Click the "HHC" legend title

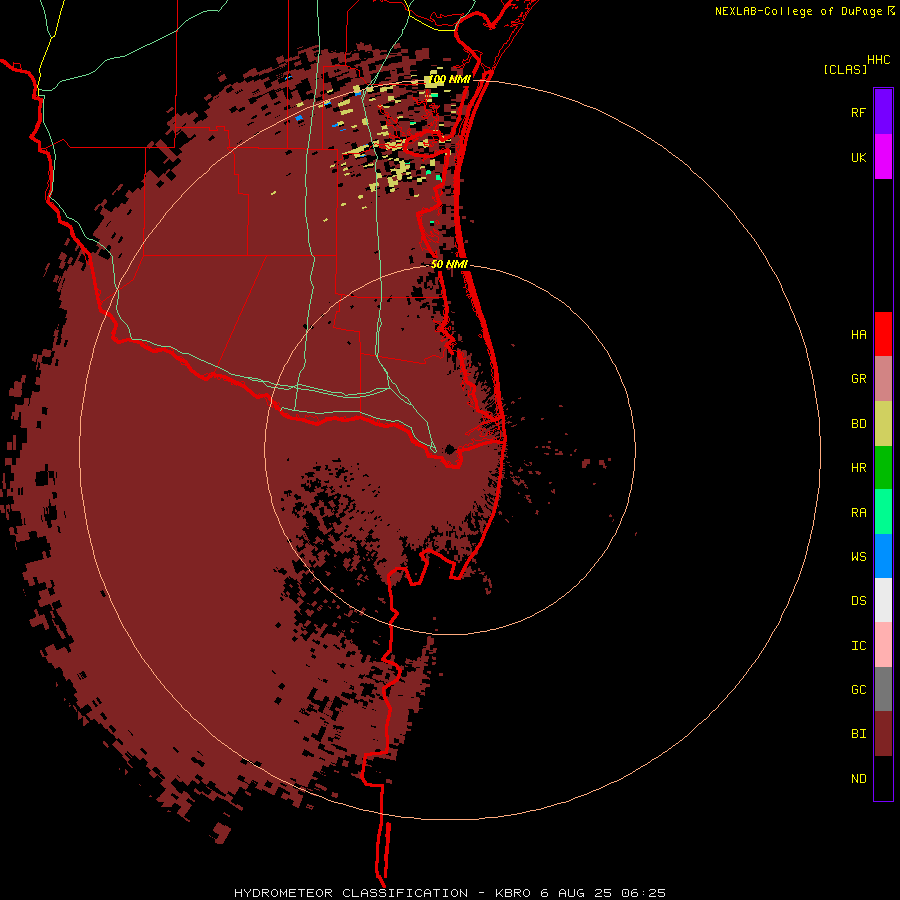coord(879,60)
